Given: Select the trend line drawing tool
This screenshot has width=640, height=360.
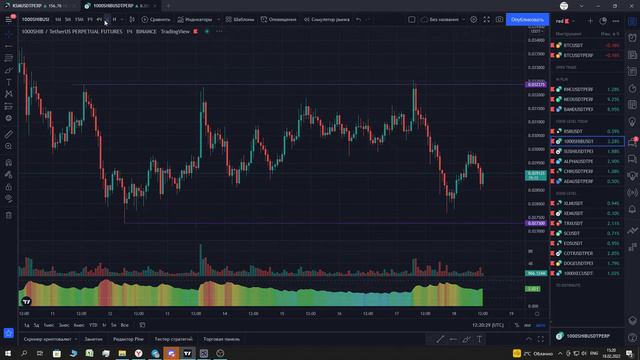Looking at the screenshot, I should pyautogui.click(x=9, y=47).
